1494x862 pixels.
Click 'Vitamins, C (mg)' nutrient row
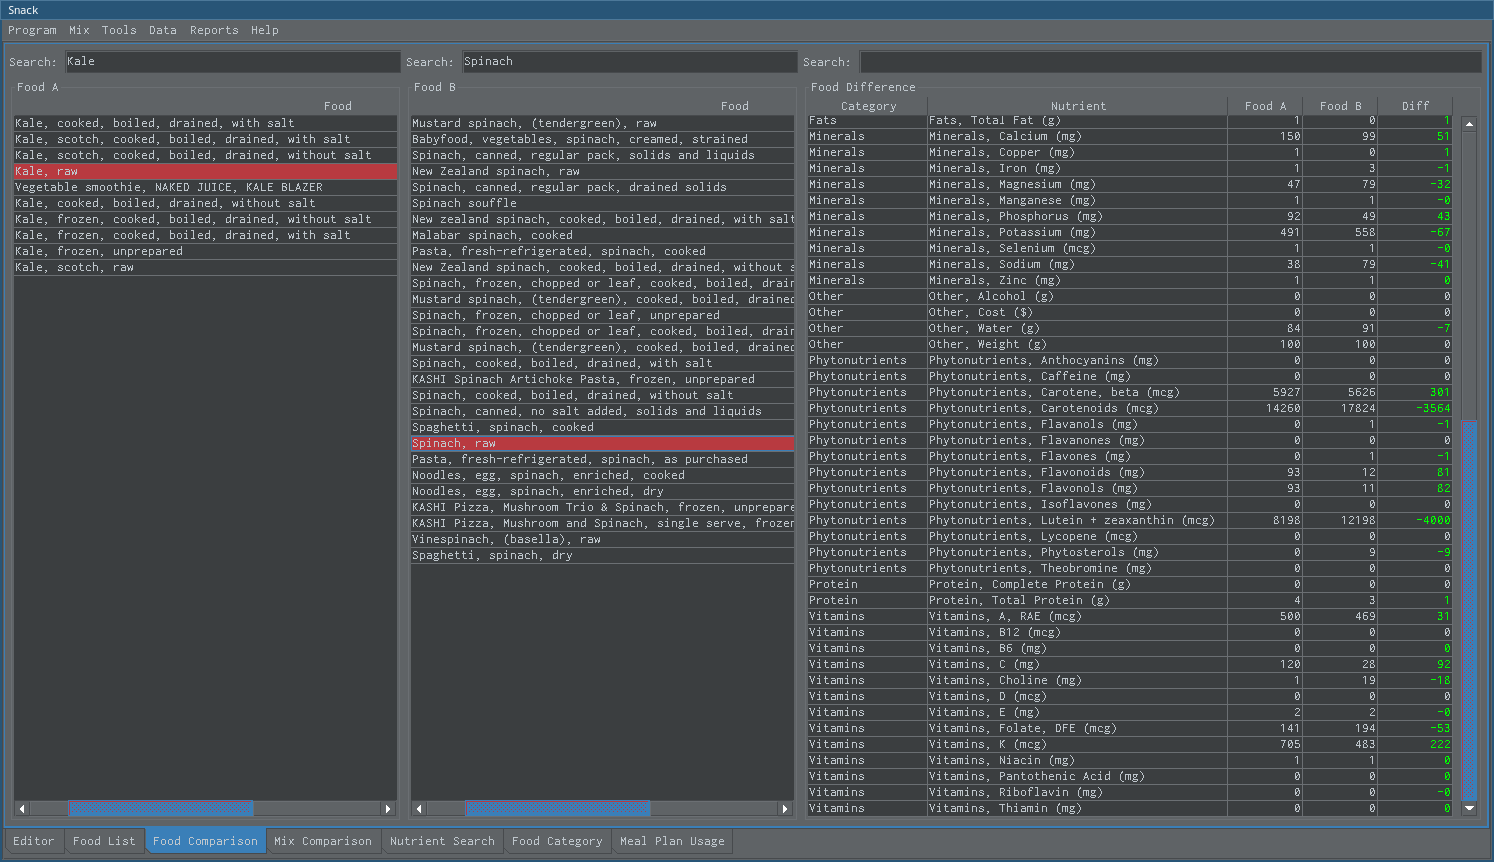tap(1130, 665)
